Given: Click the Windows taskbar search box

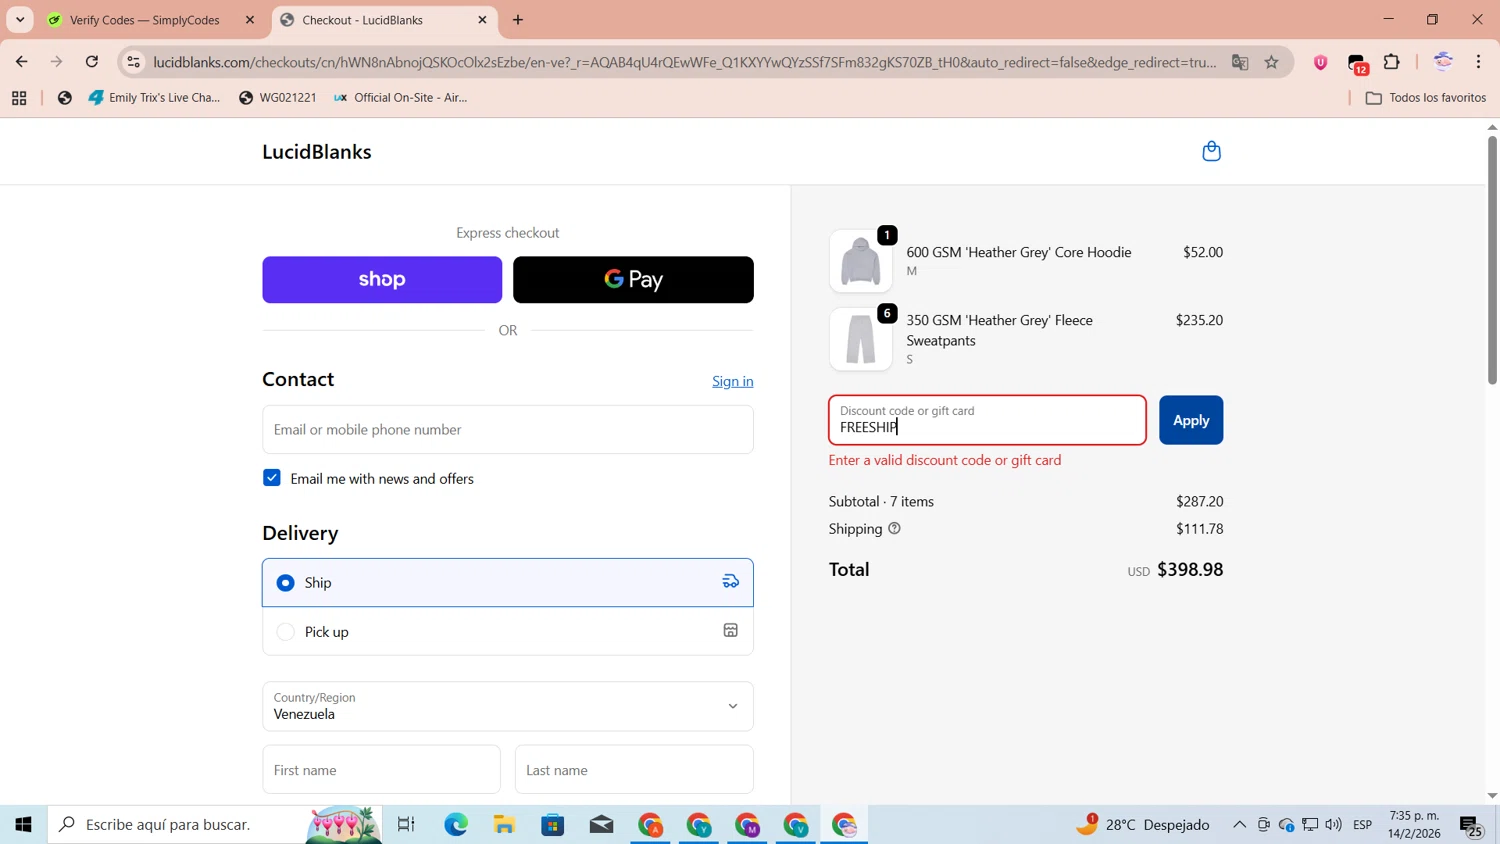Looking at the screenshot, I should coord(215,824).
